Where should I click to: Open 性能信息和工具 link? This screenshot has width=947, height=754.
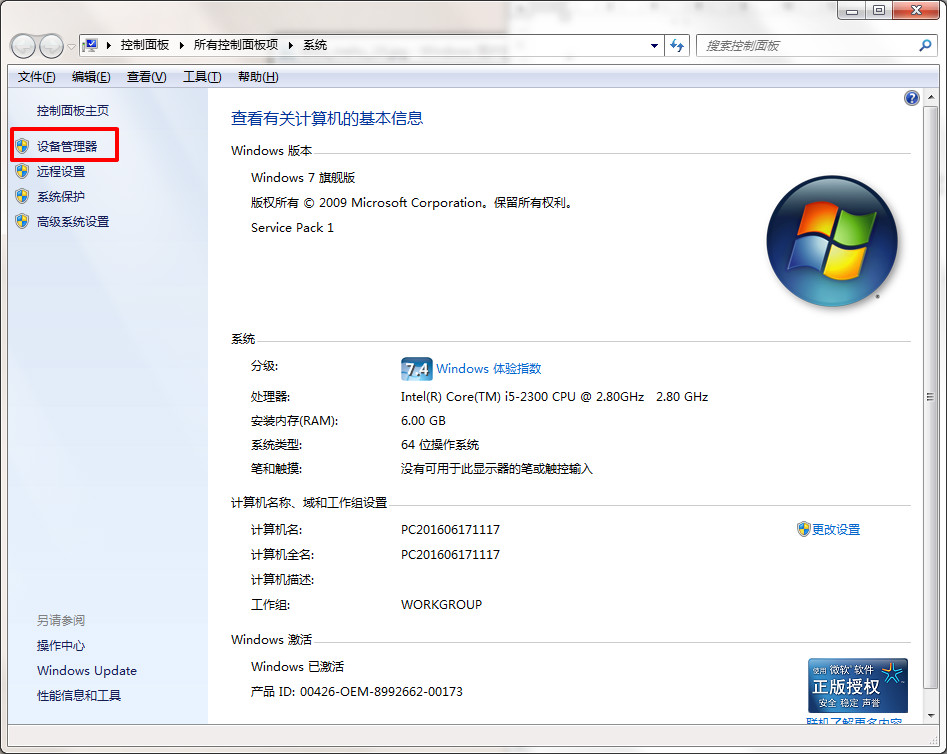click(x=79, y=696)
